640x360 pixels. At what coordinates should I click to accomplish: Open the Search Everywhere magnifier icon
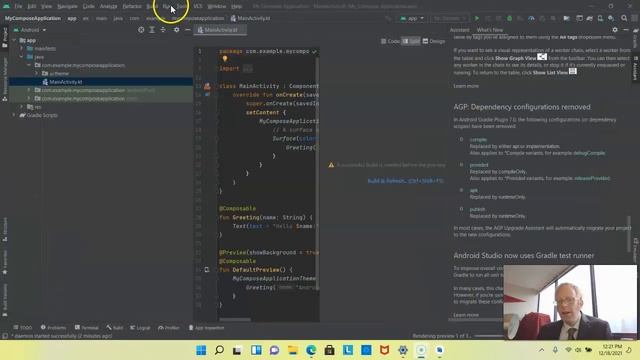pos(624,18)
